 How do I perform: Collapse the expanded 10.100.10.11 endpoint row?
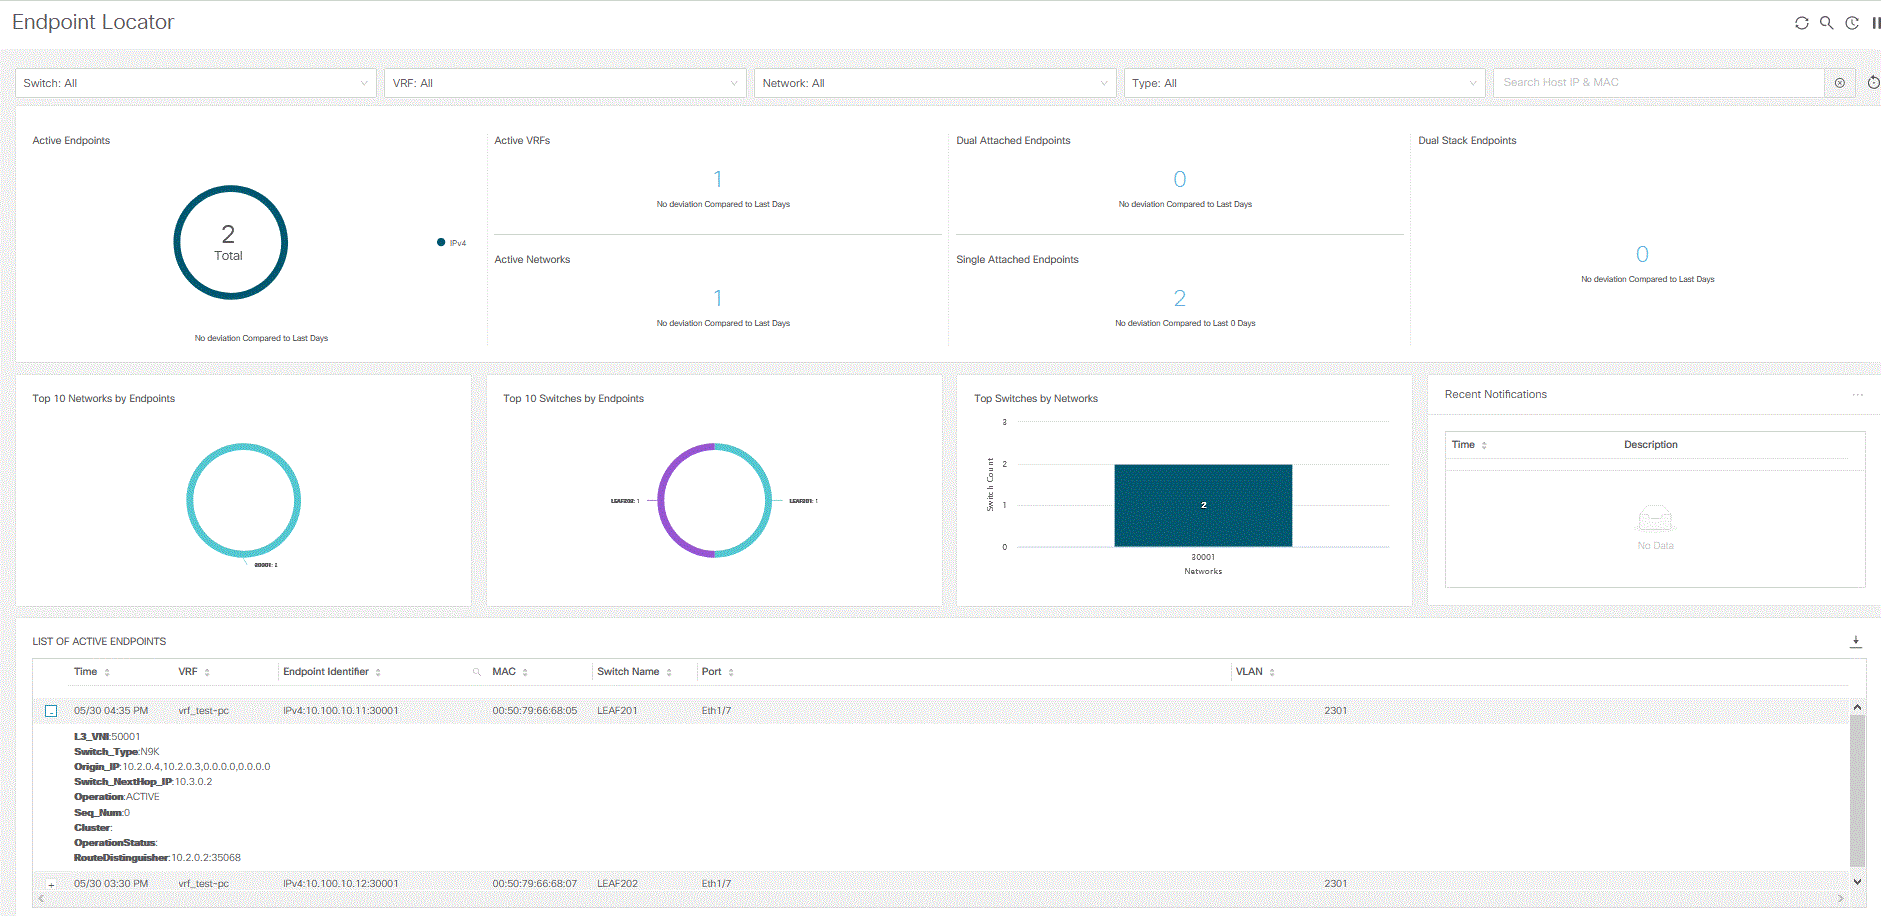coord(51,711)
